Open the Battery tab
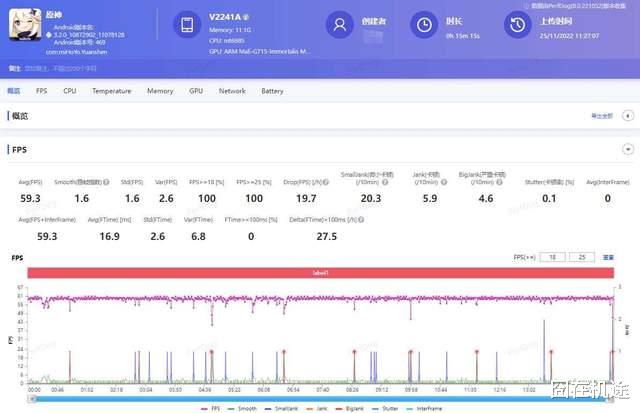640x413 pixels. [x=272, y=91]
